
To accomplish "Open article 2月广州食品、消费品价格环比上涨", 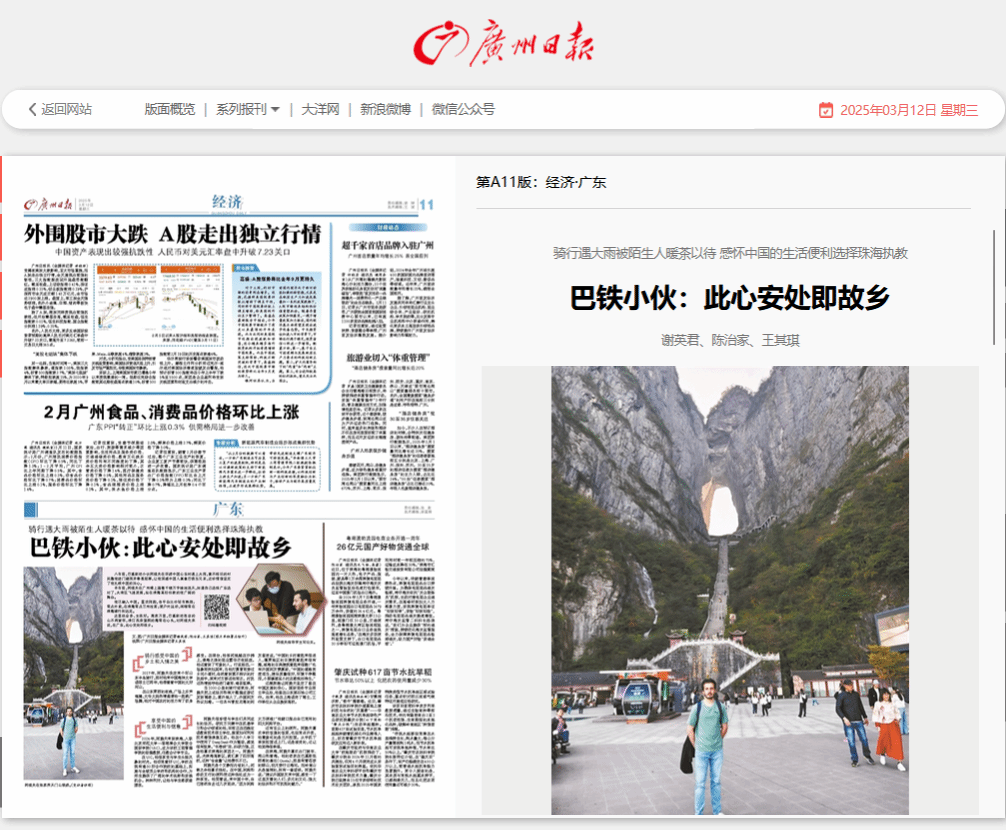I will point(172,412).
